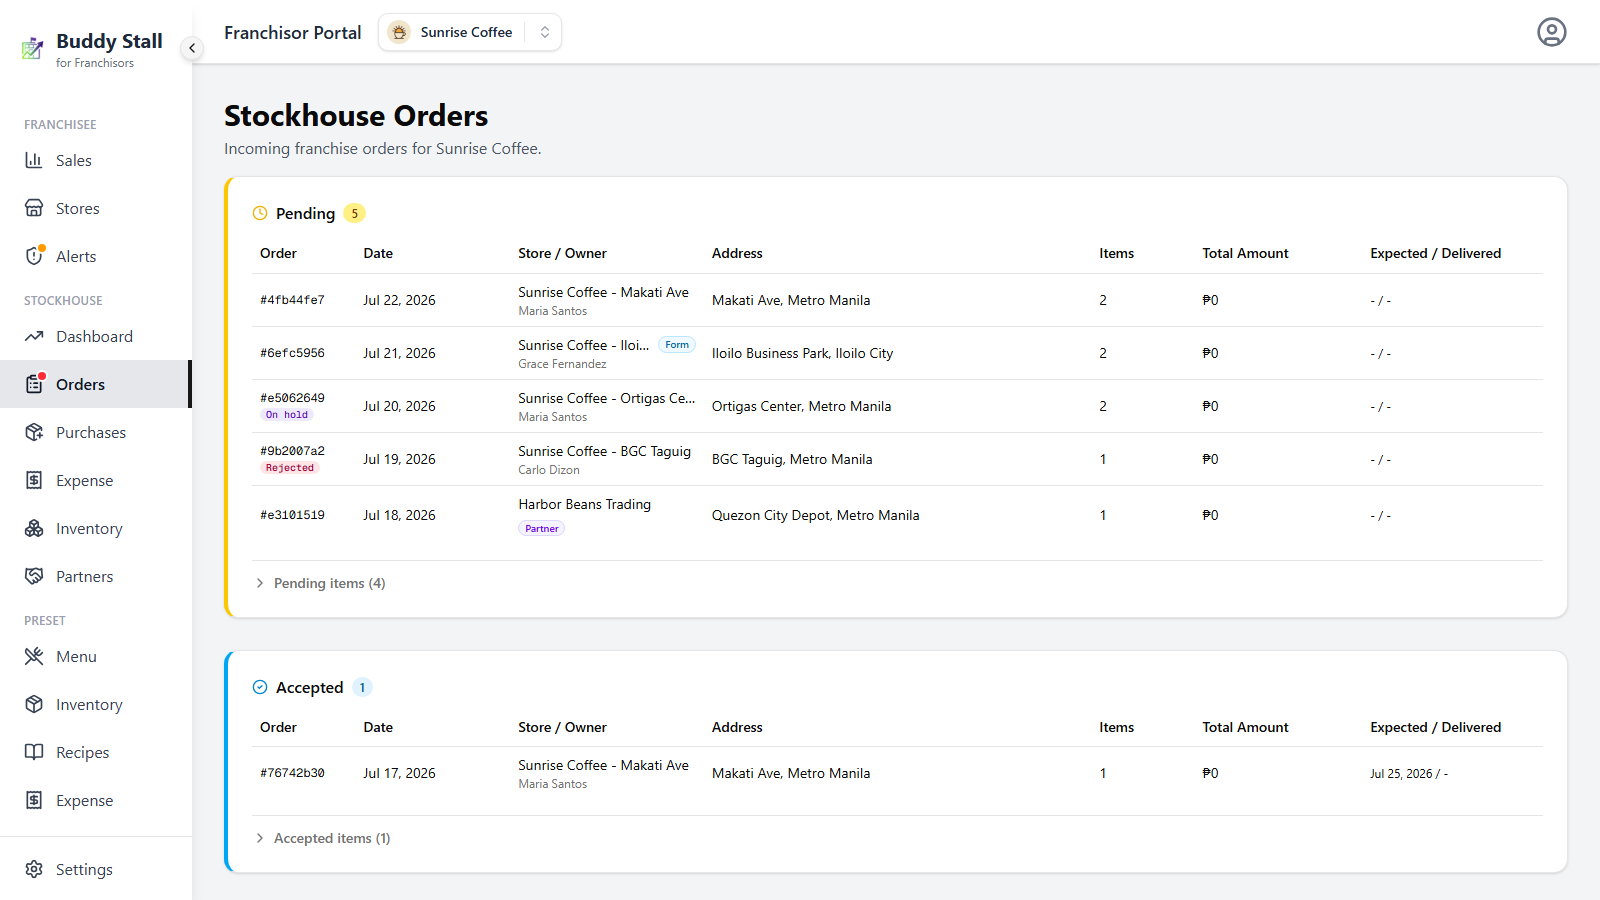Screen dimensions: 1600x900
Task: Click Sunrise Coffee - BGC Taguig store
Action: tap(604, 451)
